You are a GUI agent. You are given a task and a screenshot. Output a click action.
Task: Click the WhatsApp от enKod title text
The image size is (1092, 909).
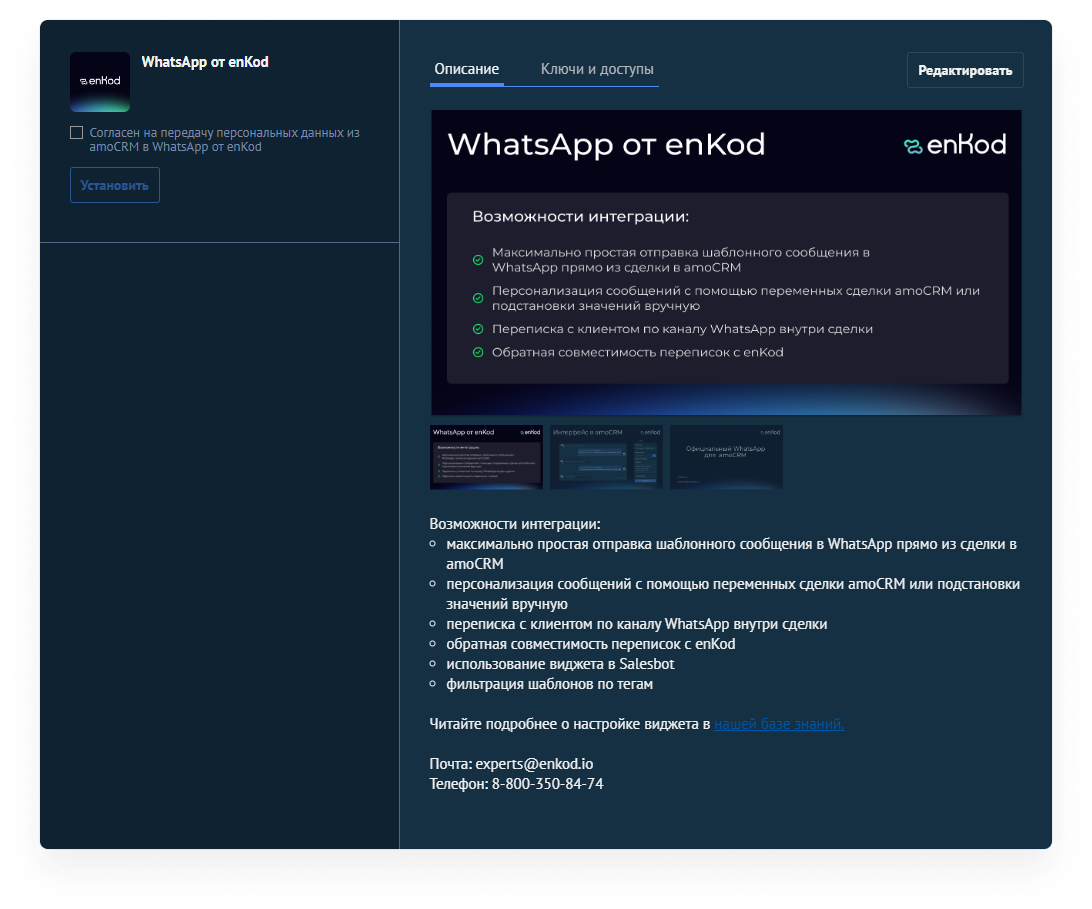(205, 62)
